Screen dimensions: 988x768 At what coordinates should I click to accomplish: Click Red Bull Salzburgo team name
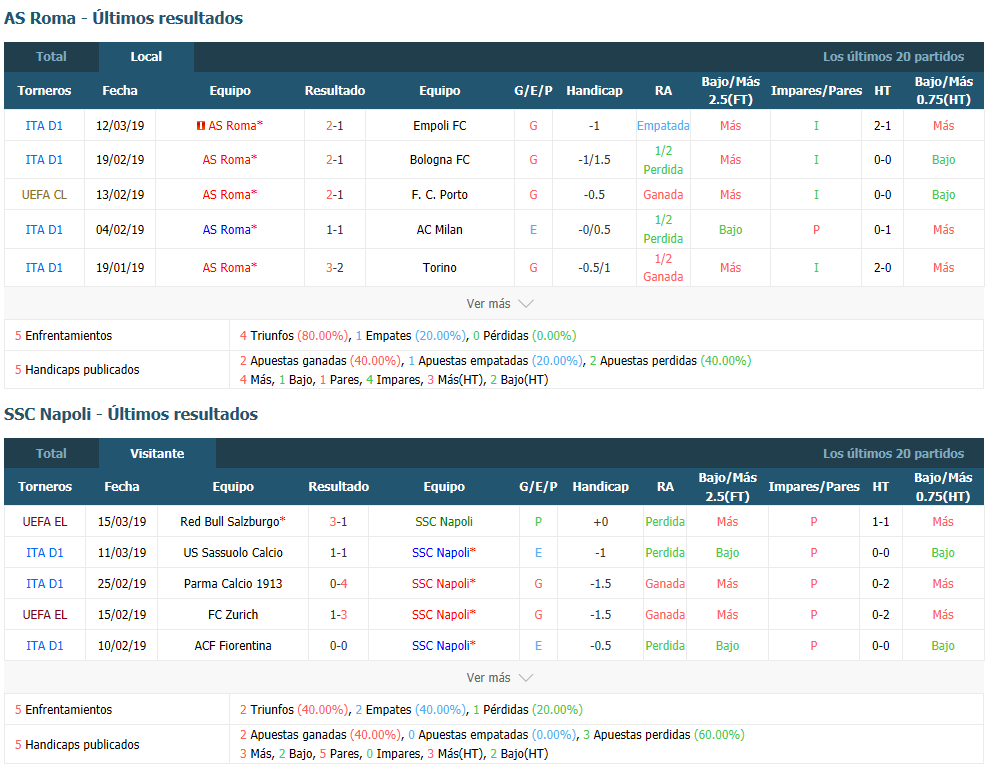(233, 522)
